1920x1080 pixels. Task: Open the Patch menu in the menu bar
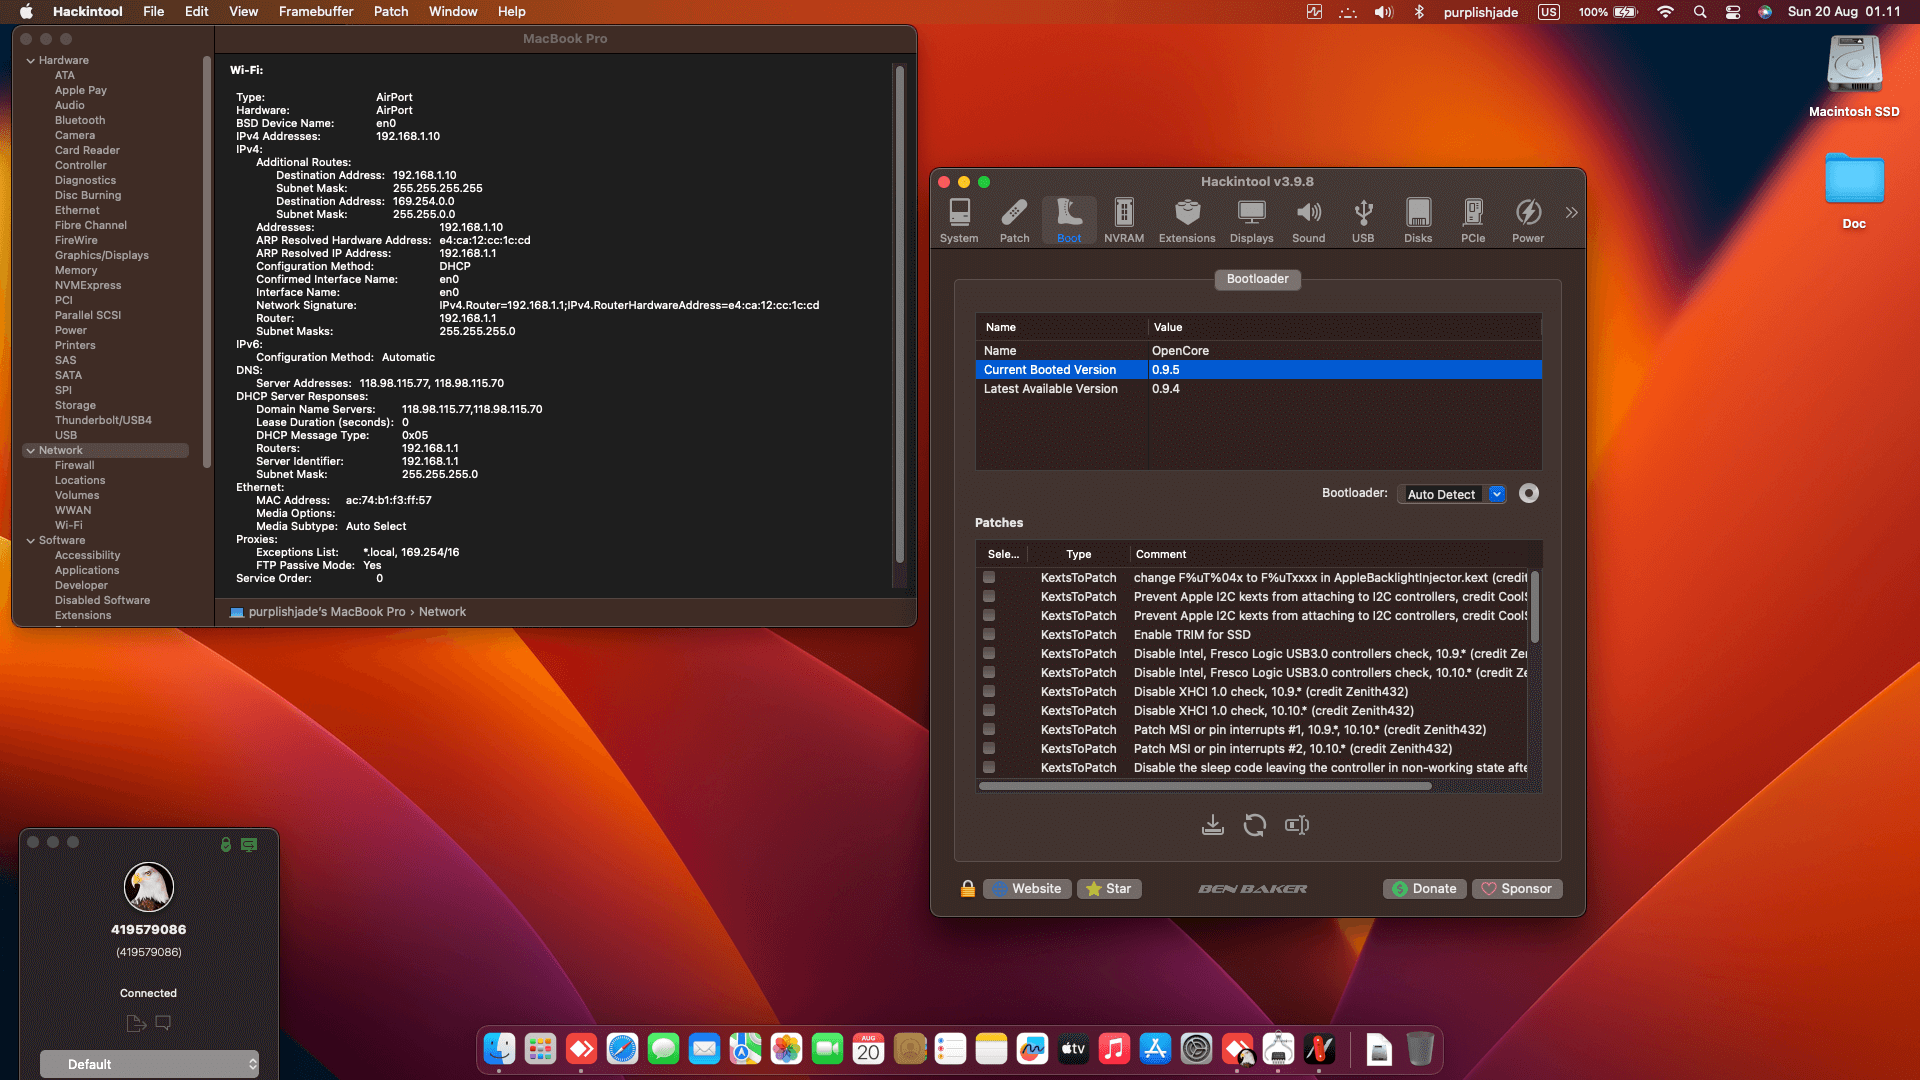(390, 12)
